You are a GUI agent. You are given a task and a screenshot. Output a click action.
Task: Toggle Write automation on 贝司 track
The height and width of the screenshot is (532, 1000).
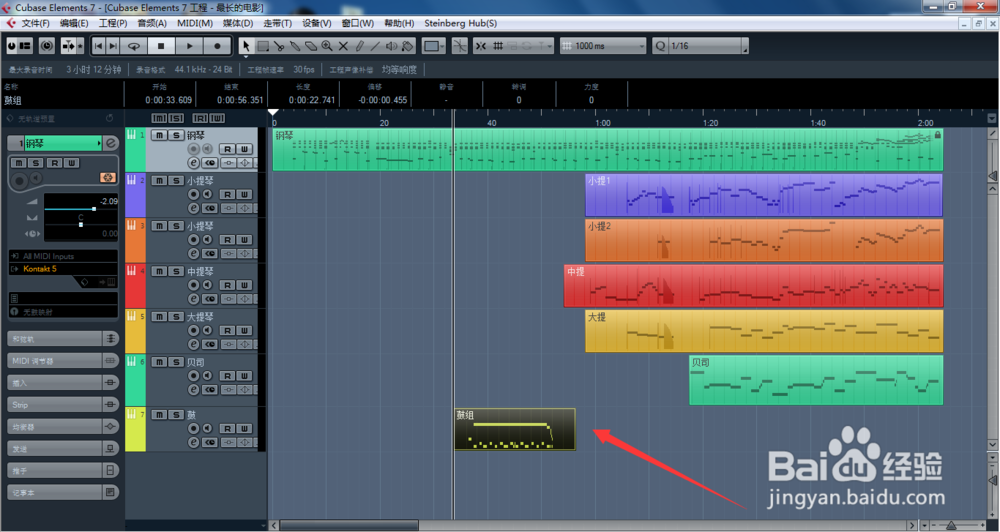[x=244, y=376]
